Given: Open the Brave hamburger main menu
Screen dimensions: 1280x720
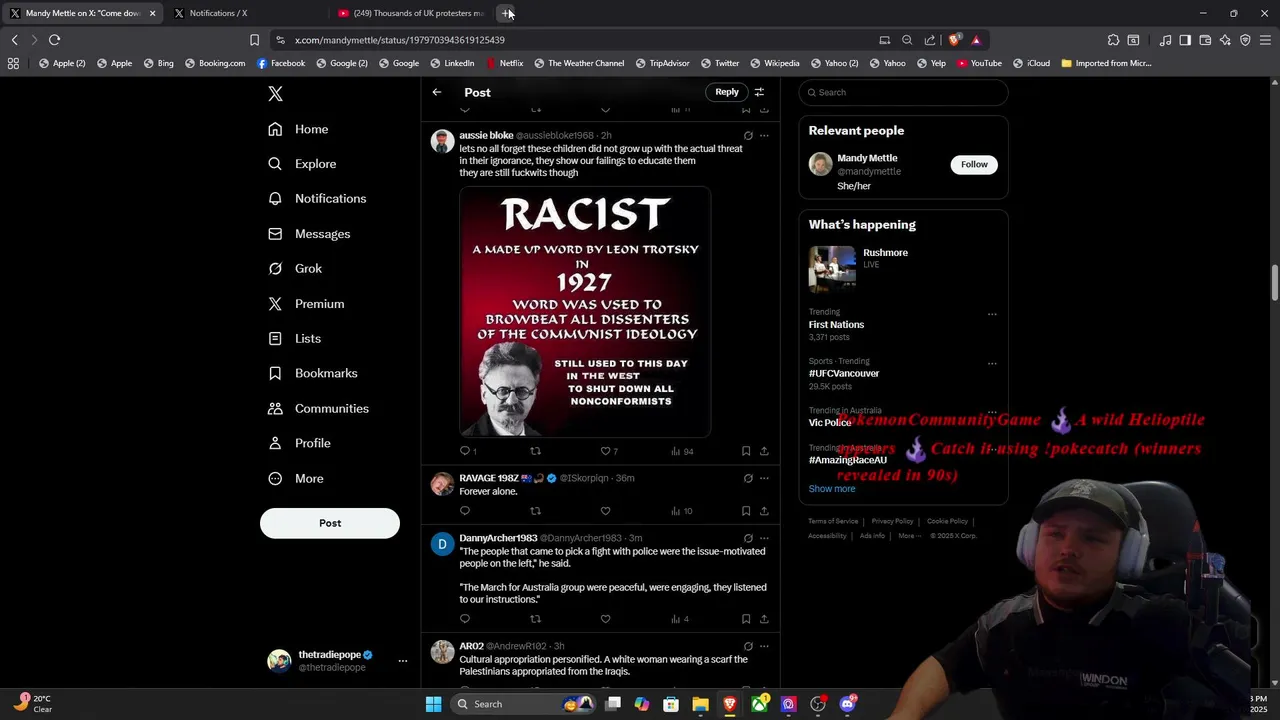Looking at the screenshot, I should 1265,40.
